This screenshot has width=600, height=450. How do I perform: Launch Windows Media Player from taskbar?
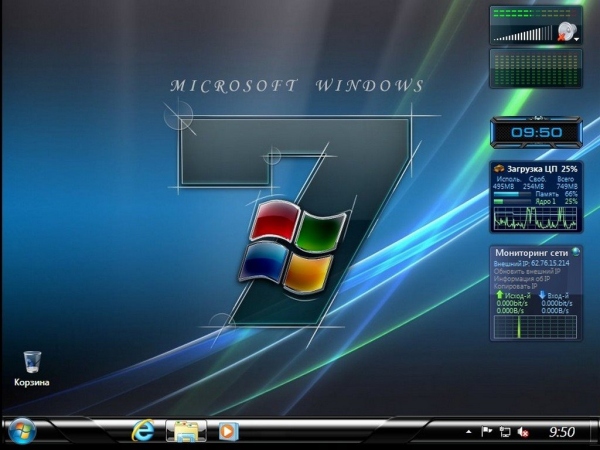click(229, 431)
